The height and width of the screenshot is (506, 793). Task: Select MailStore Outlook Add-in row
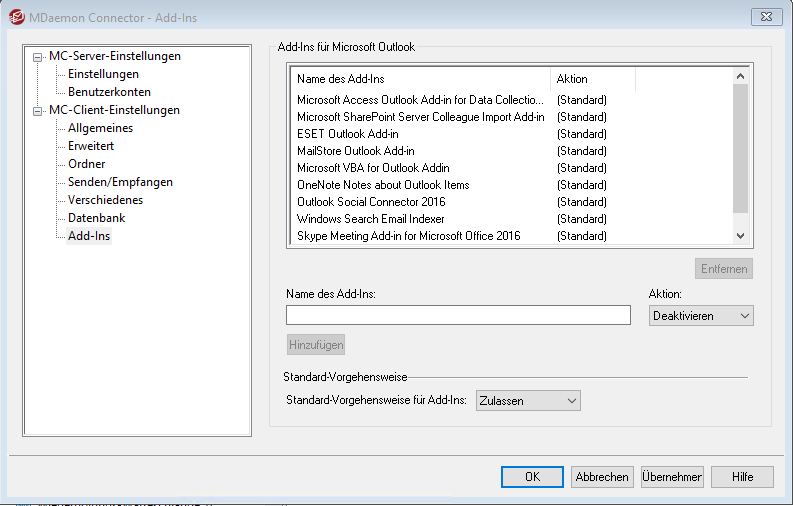(x=355, y=151)
